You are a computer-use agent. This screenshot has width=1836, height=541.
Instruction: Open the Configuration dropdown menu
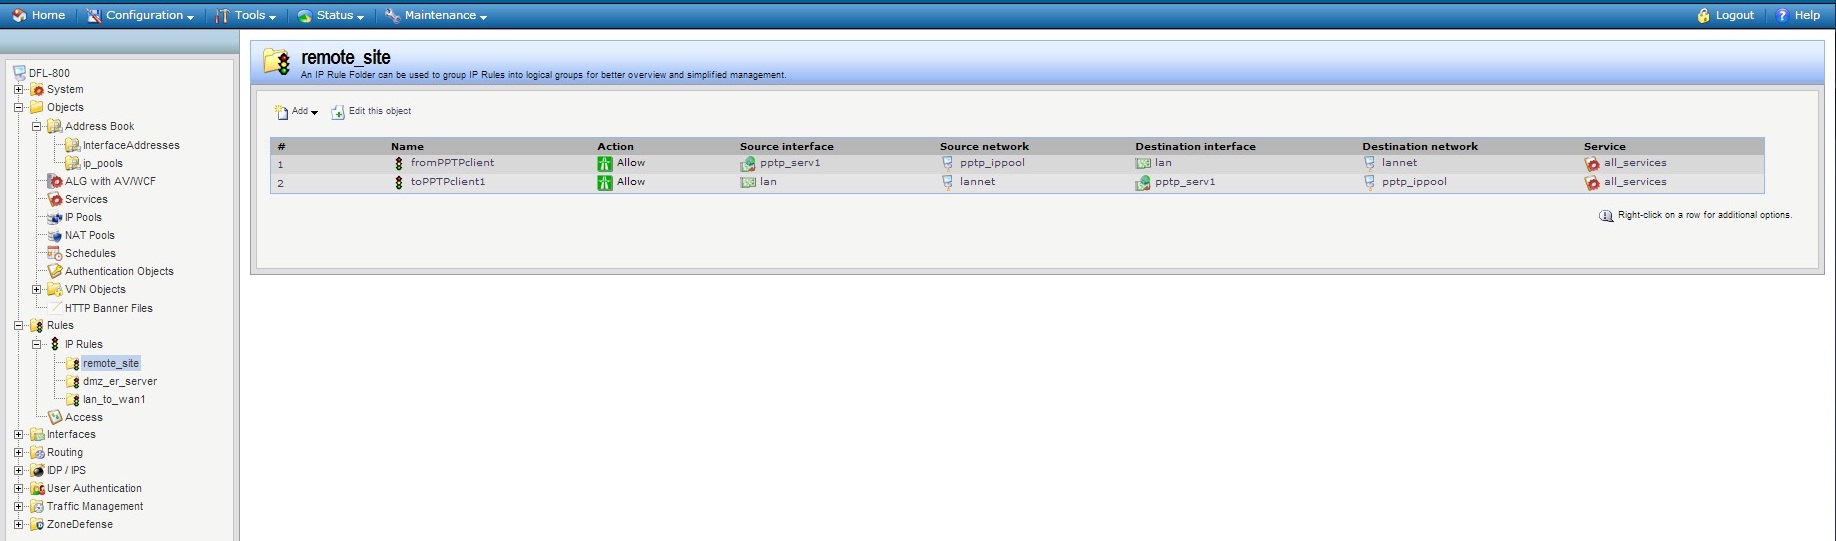[x=140, y=15]
